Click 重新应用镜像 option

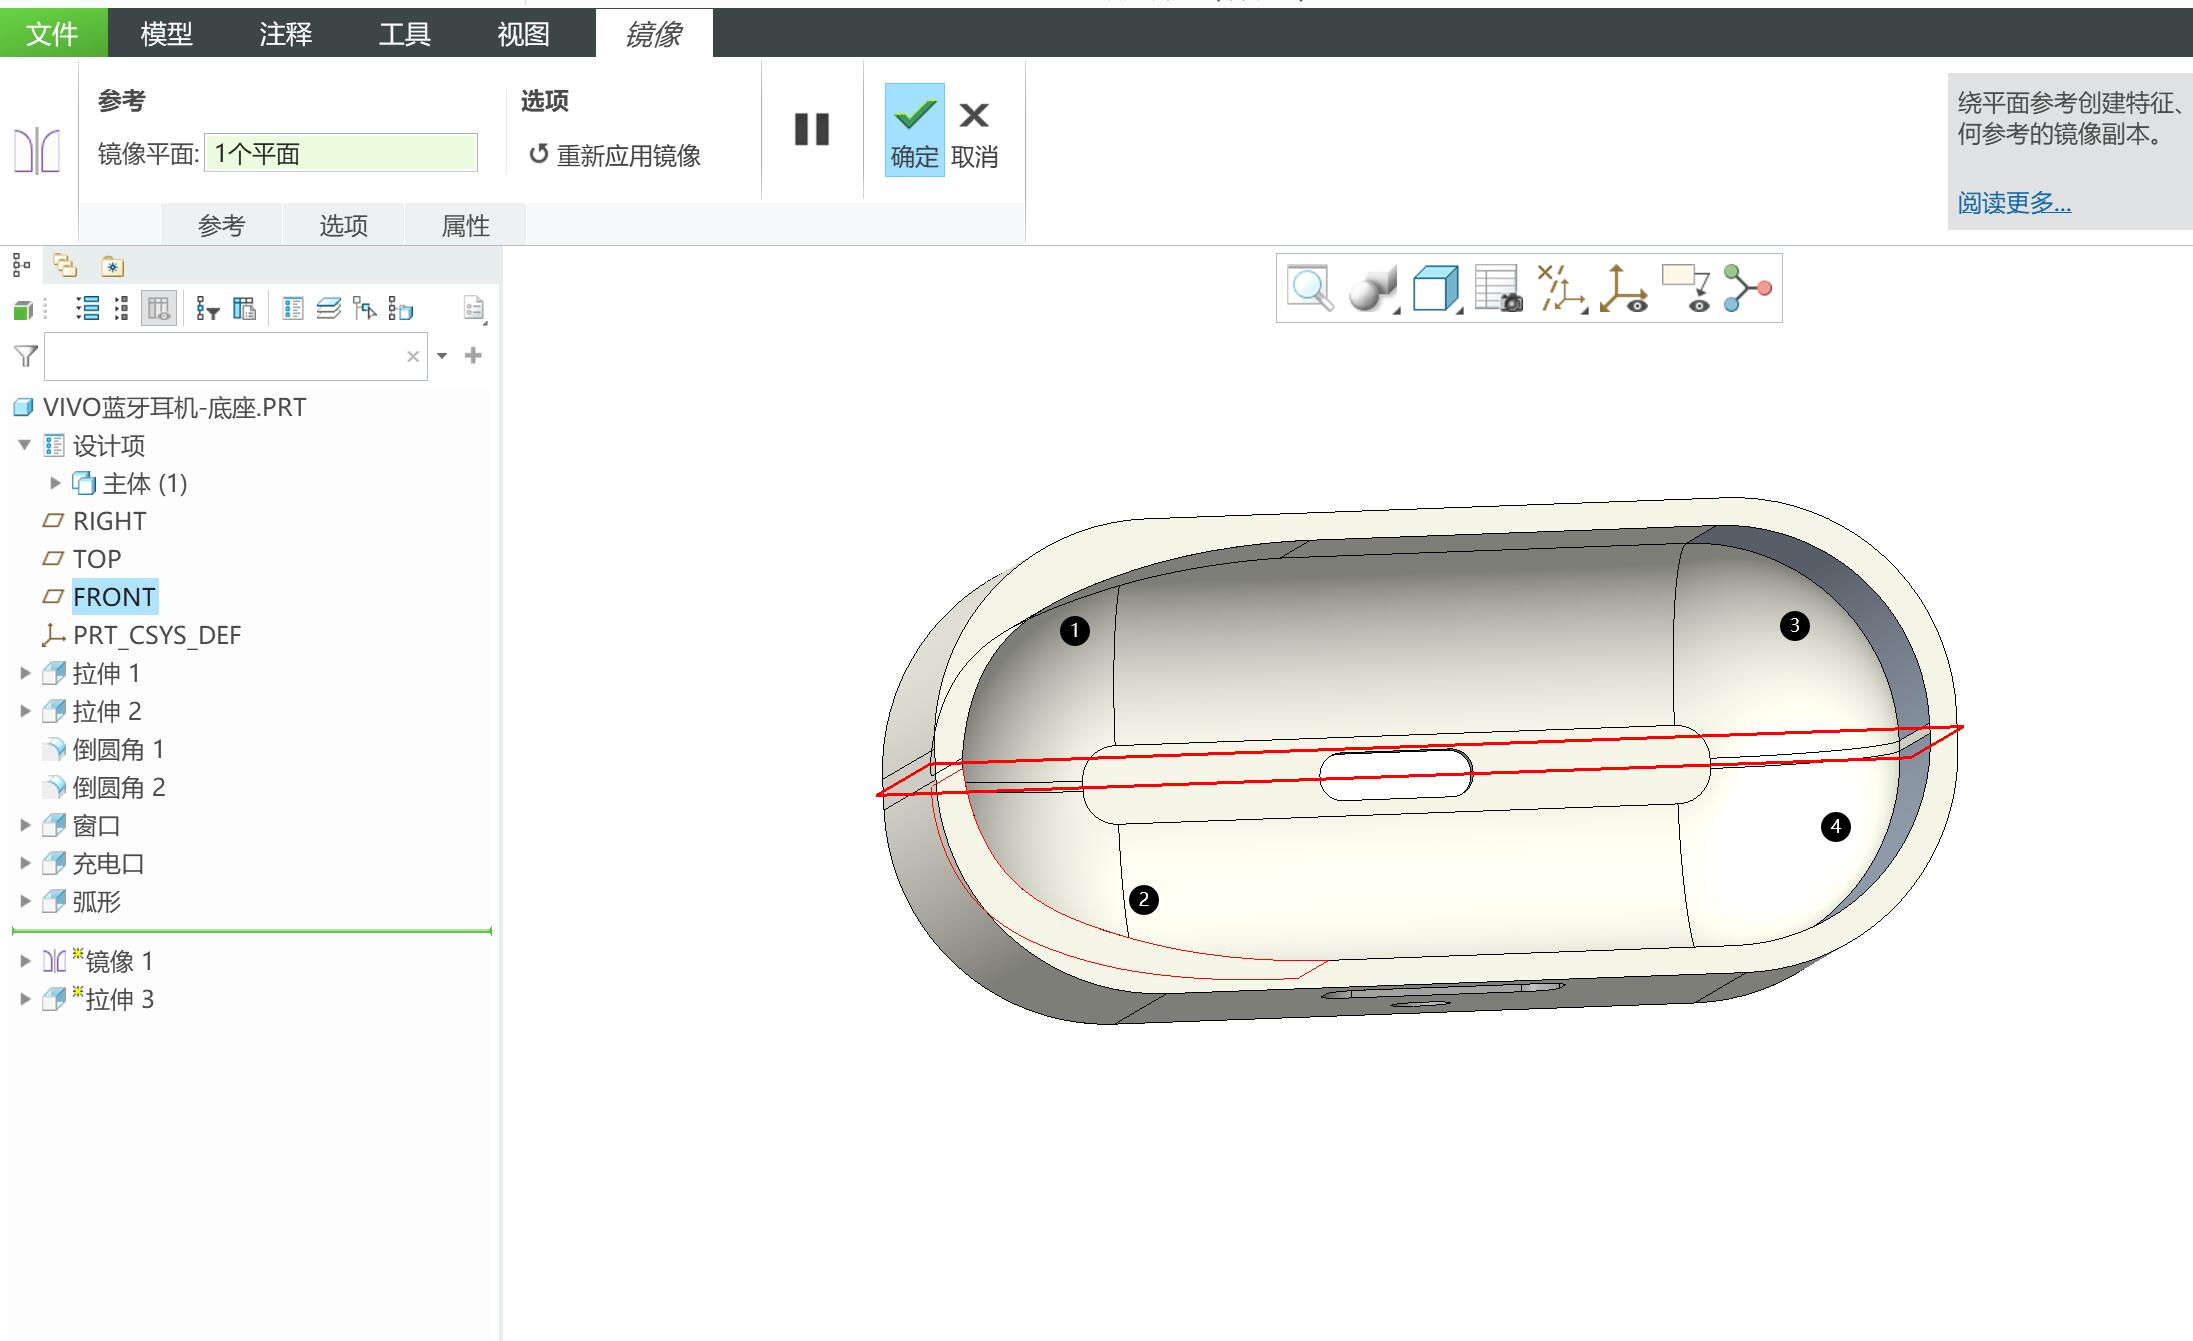pyautogui.click(x=615, y=155)
